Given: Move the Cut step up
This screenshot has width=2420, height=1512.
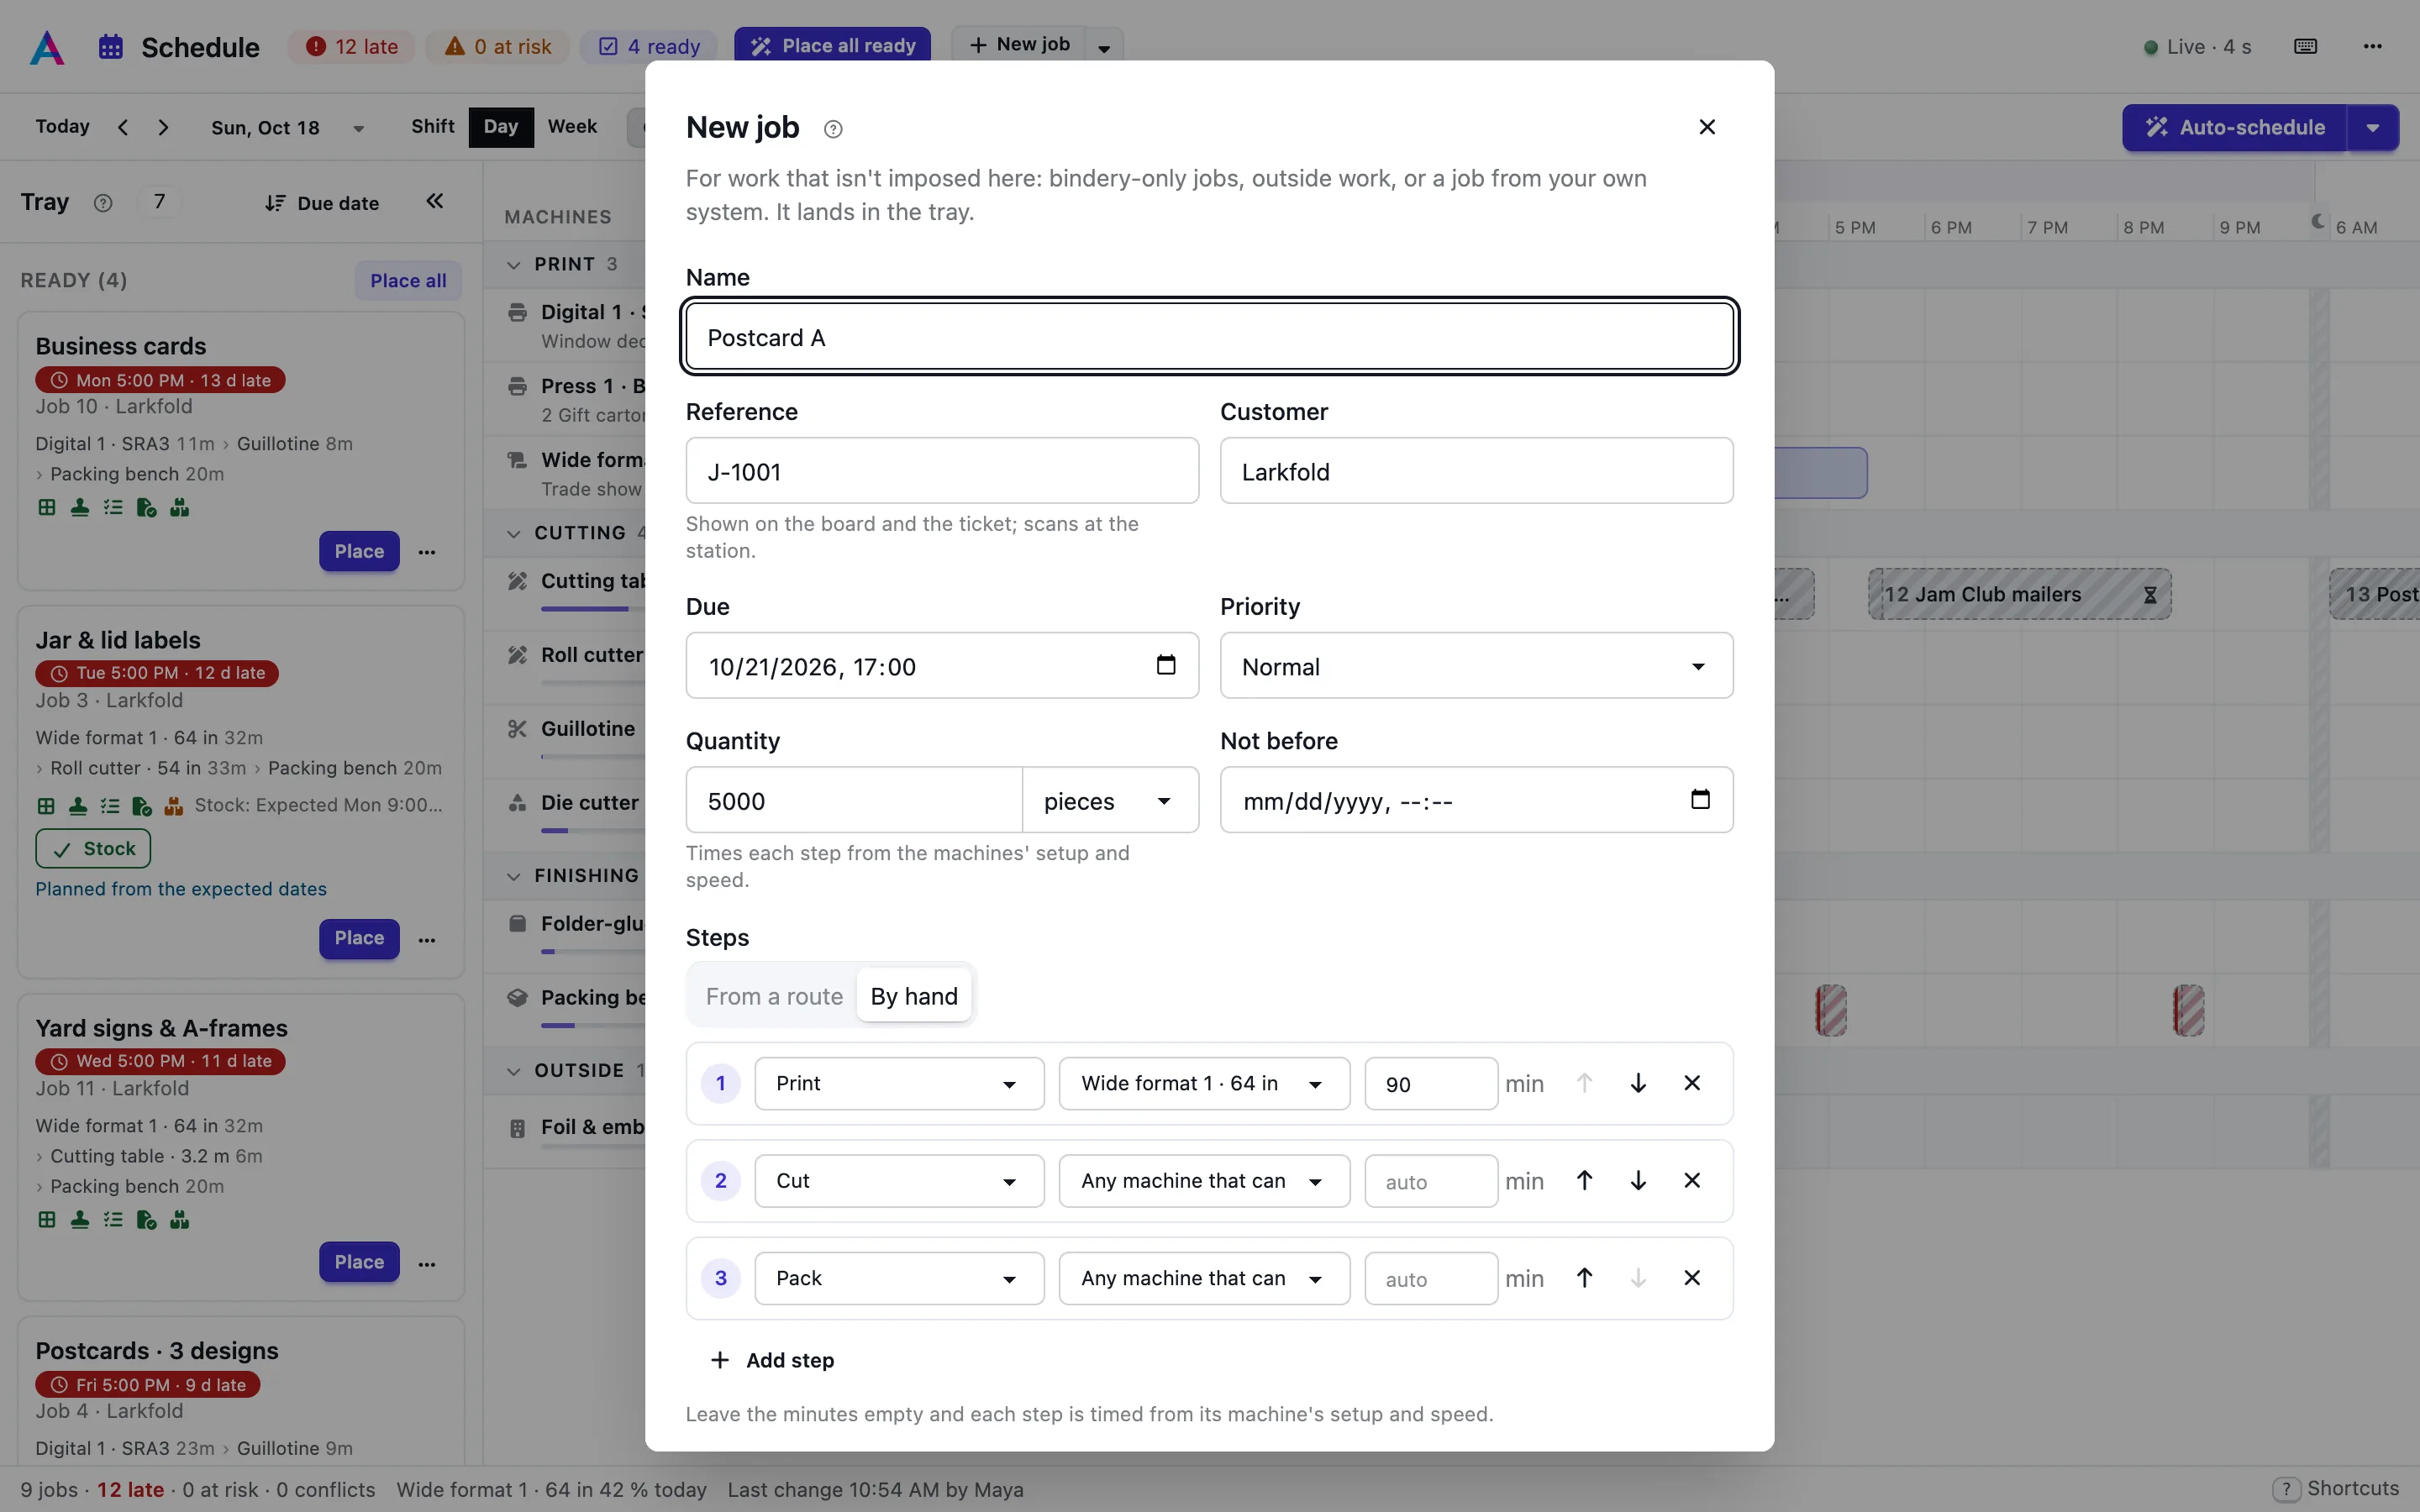Looking at the screenshot, I should (1584, 1181).
